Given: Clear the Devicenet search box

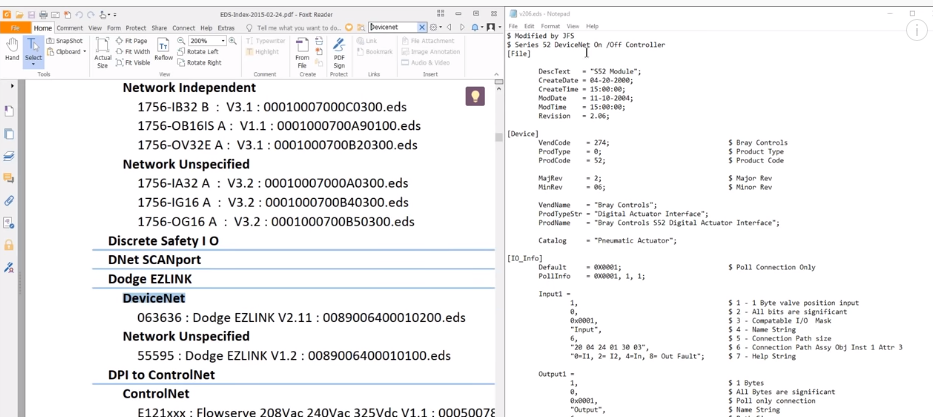Looking at the screenshot, I should 422,27.
